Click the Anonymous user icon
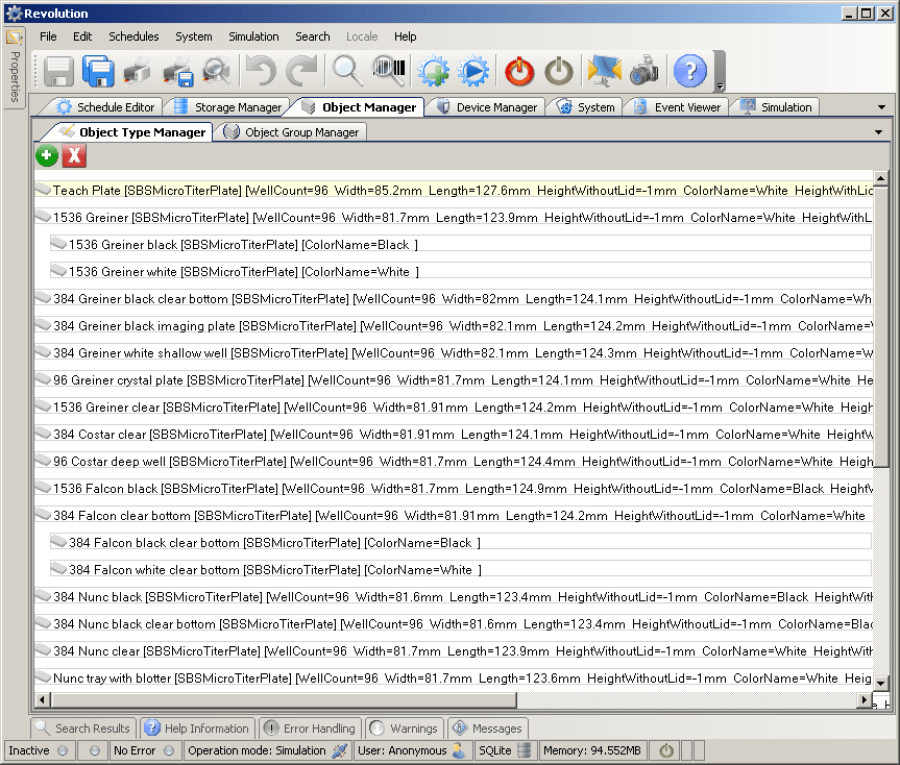 (459, 750)
